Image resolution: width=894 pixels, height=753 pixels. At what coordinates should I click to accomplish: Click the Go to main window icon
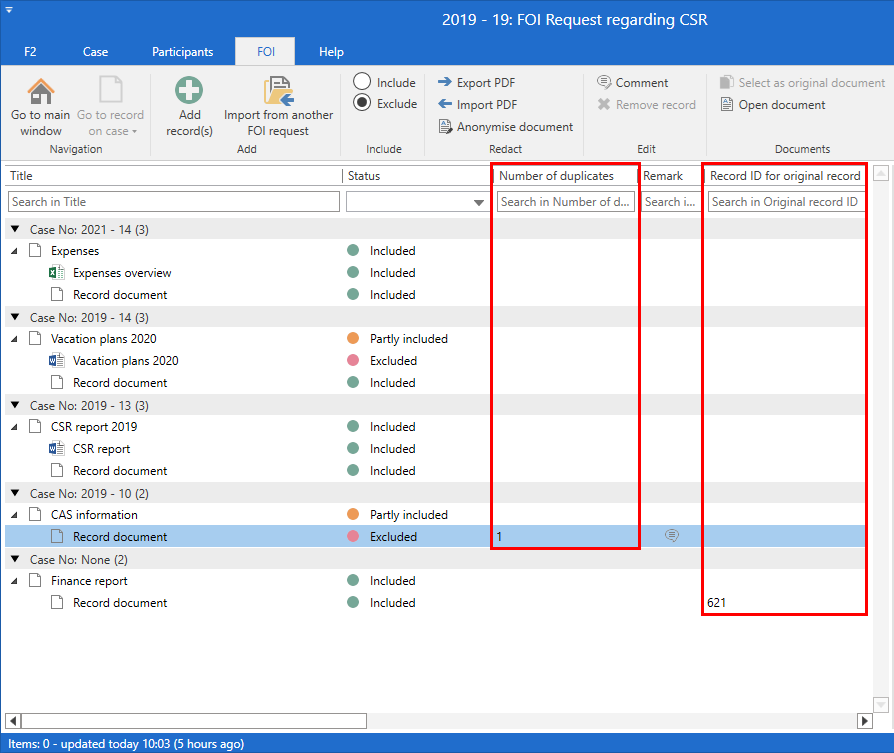coord(40,92)
